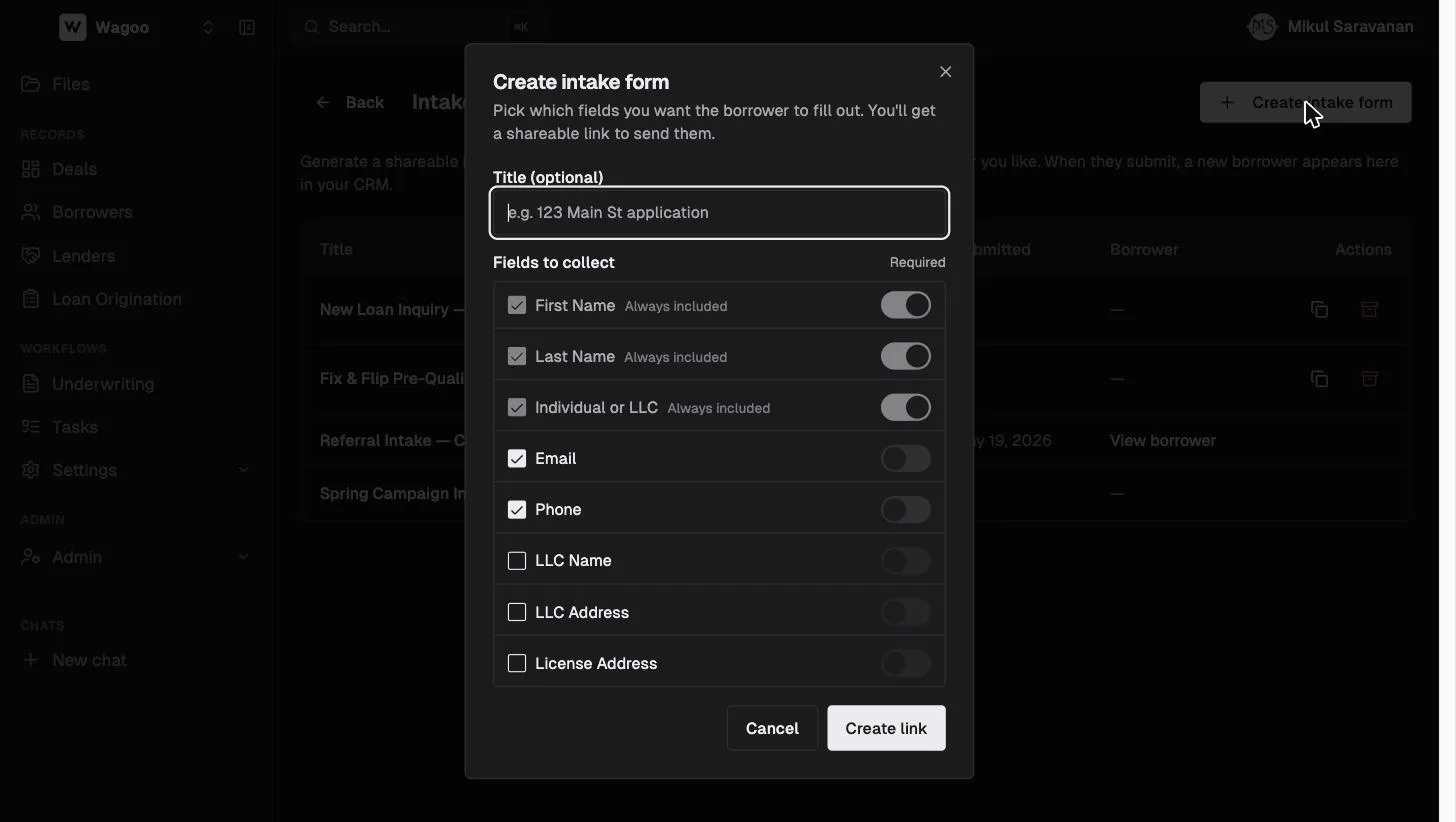Click the Individual or LLC checkbox

[x=516, y=407]
